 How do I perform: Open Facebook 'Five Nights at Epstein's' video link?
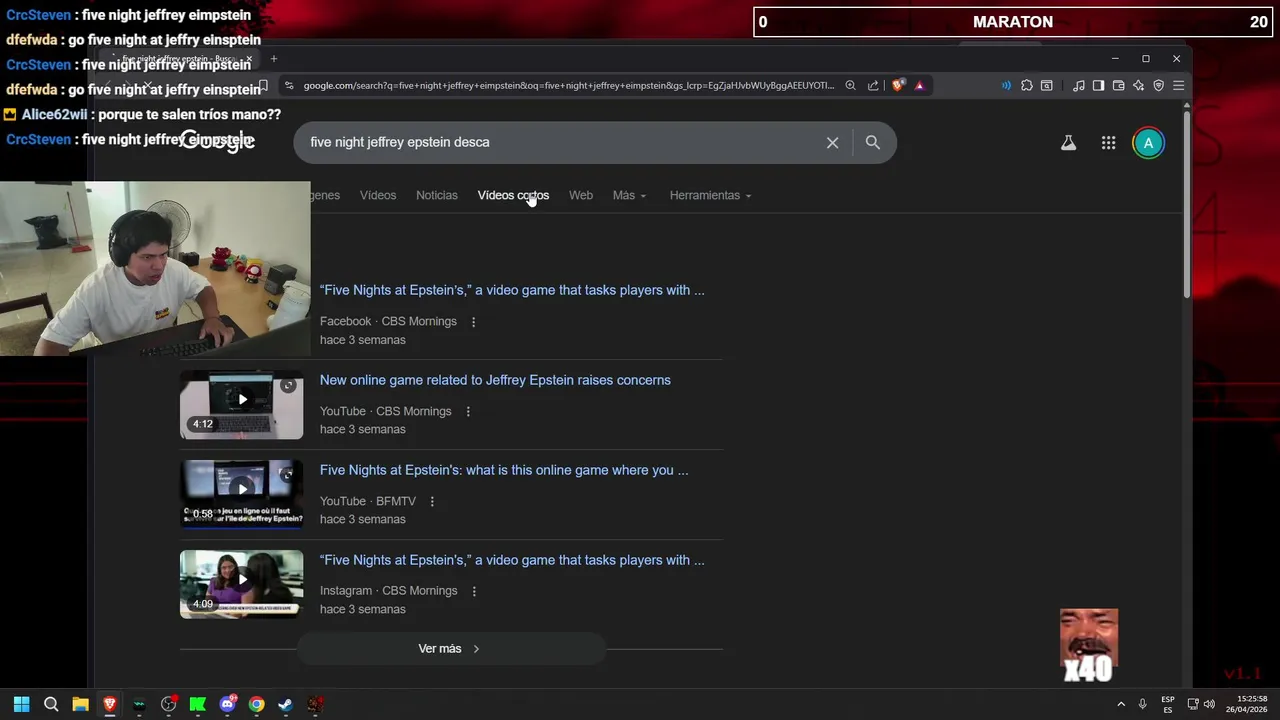[x=512, y=290]
